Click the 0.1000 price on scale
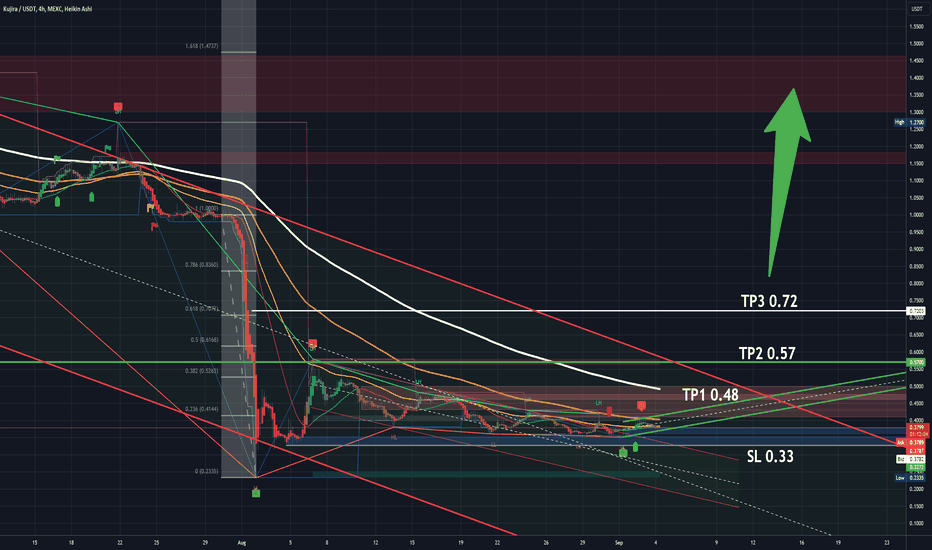 (x=917, y=524)
